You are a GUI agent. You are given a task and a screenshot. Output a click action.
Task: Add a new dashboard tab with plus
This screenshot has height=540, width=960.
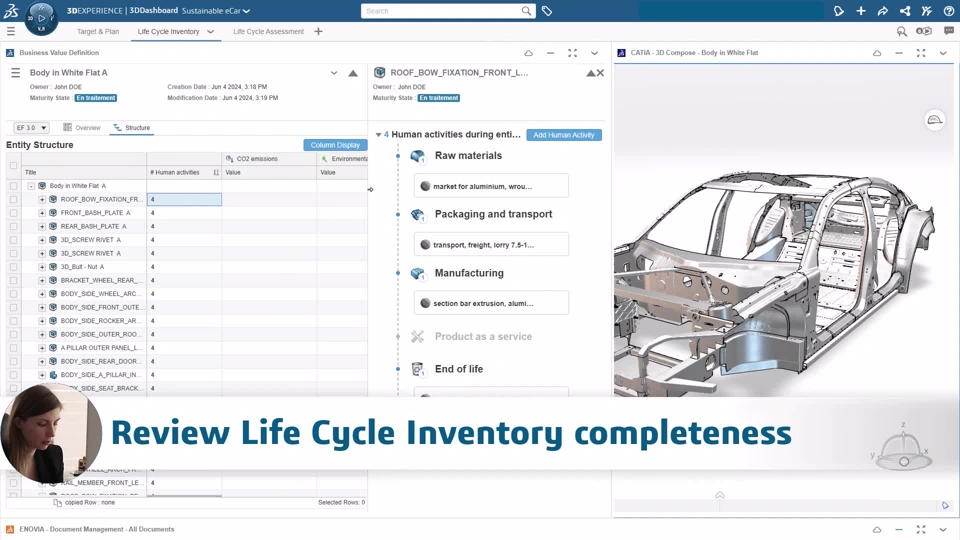(x=318, y=31)
